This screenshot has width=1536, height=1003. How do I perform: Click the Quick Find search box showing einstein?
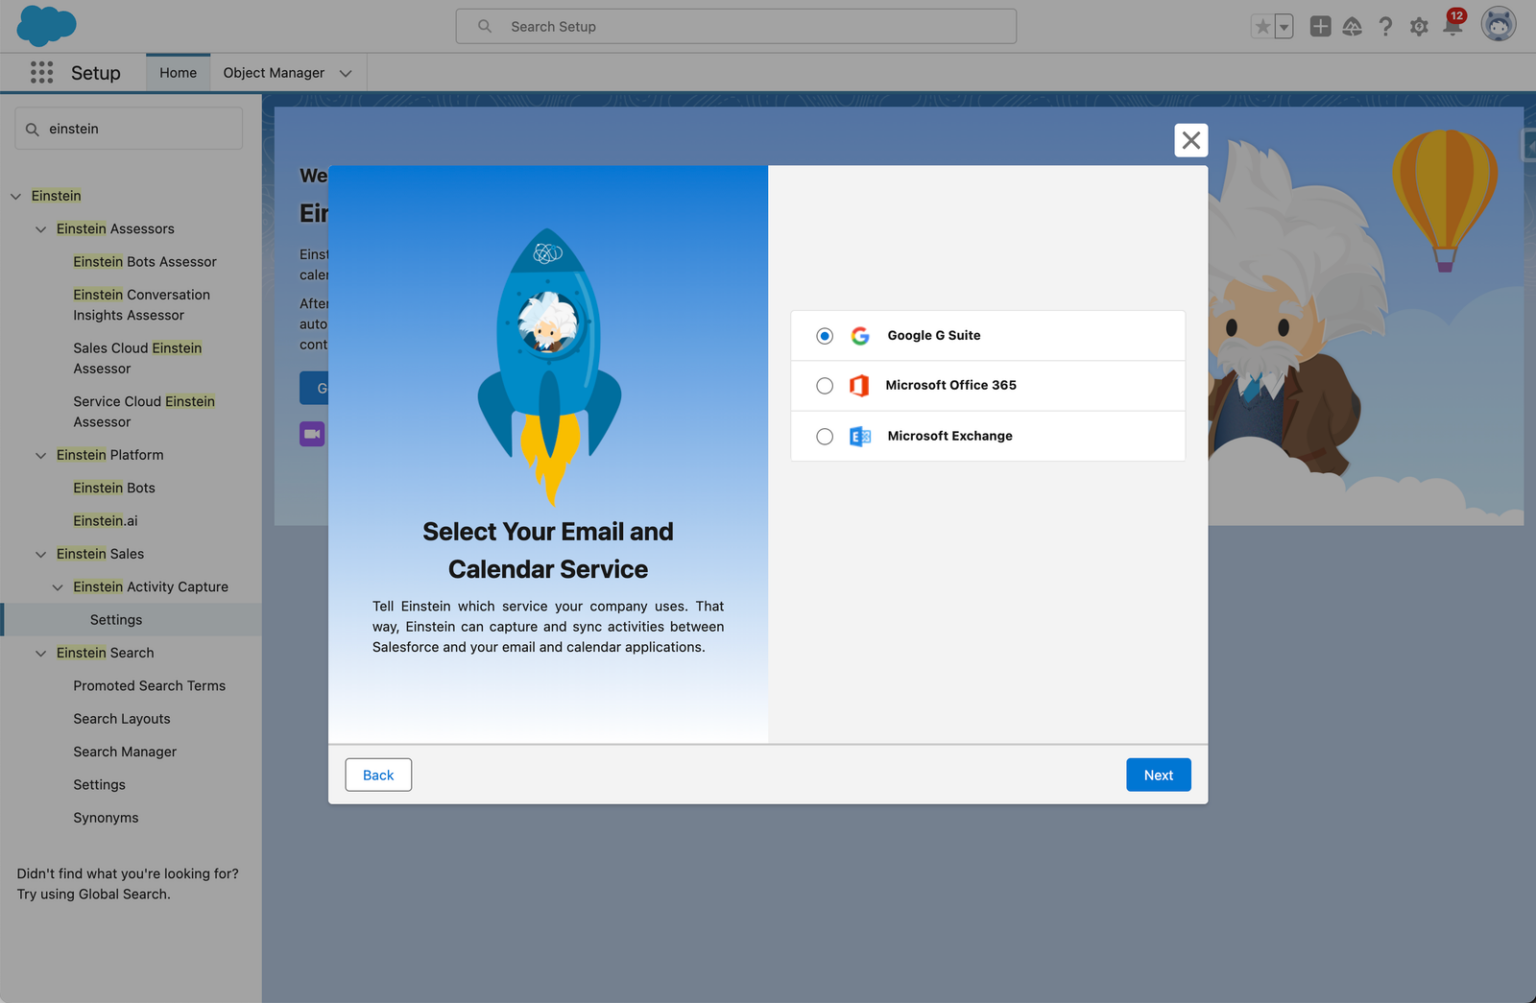[128, 128]
